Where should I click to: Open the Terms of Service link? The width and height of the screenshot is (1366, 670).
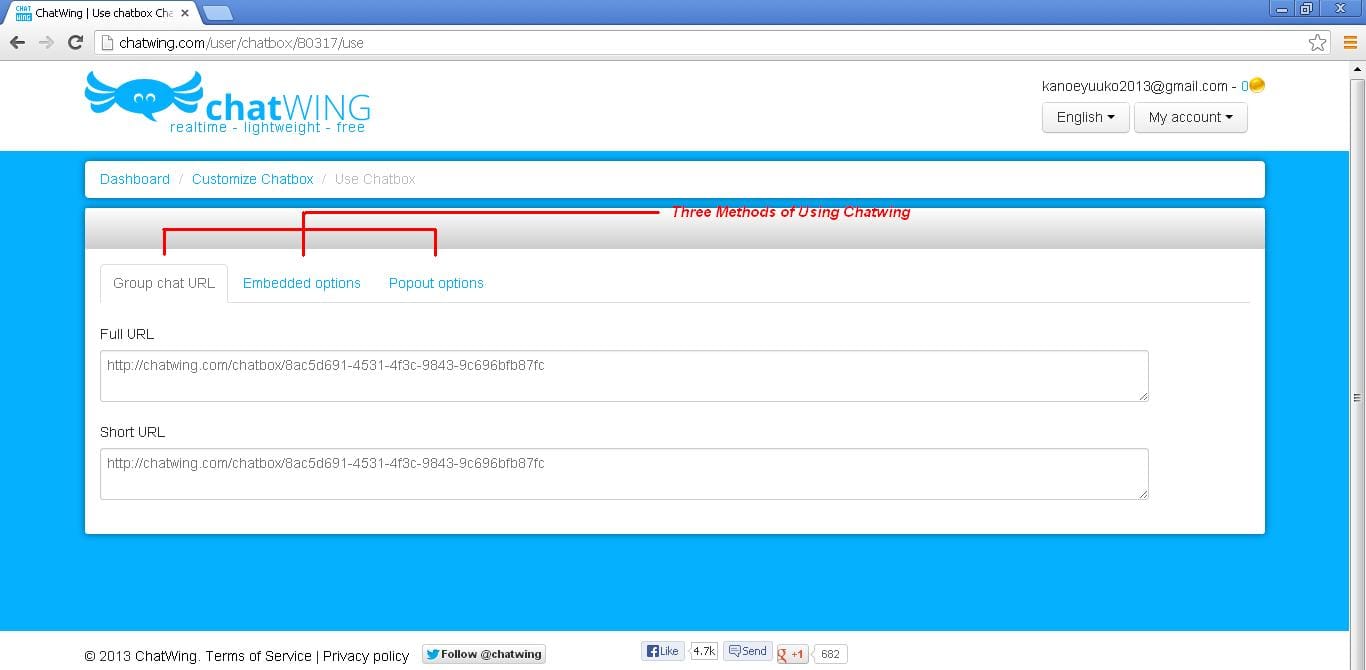point(258,656)
